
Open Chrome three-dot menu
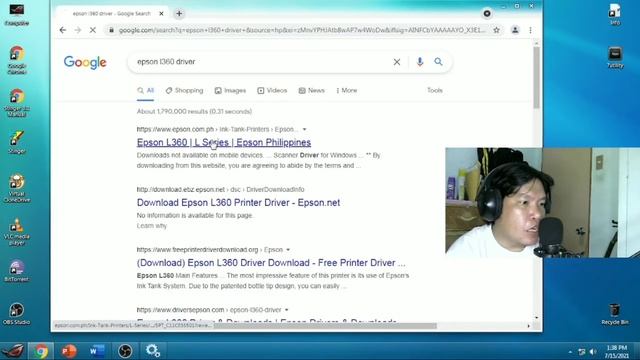pos(530,30)
